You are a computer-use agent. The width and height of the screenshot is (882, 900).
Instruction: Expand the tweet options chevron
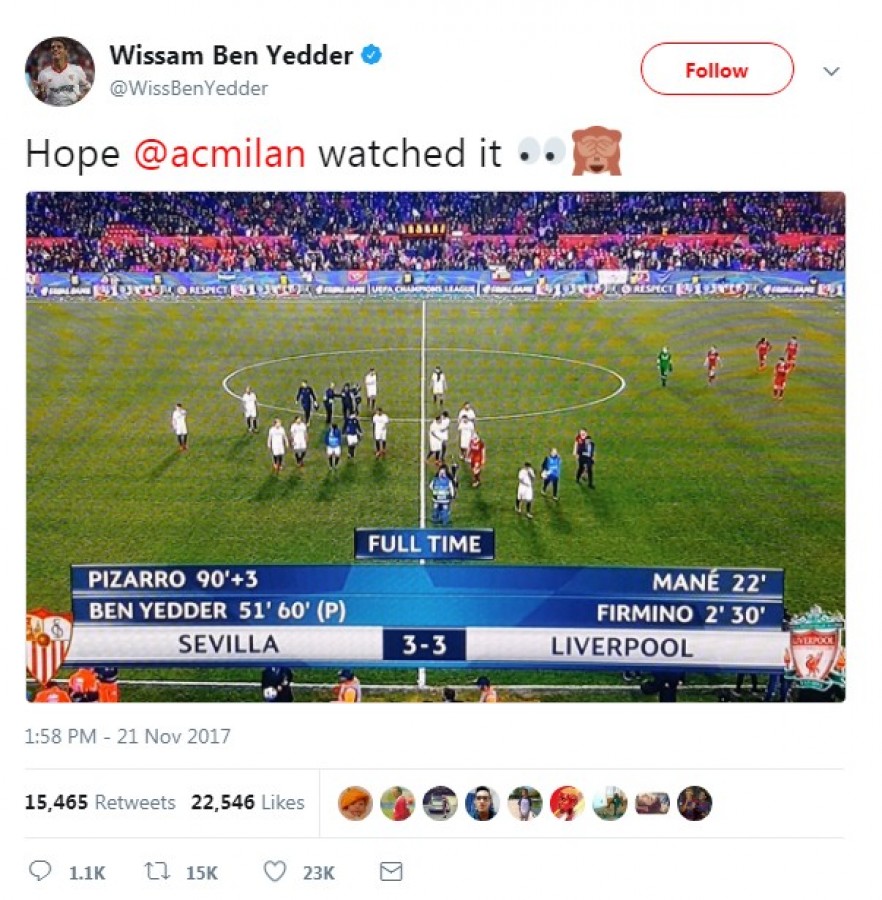tap(831, 71)
